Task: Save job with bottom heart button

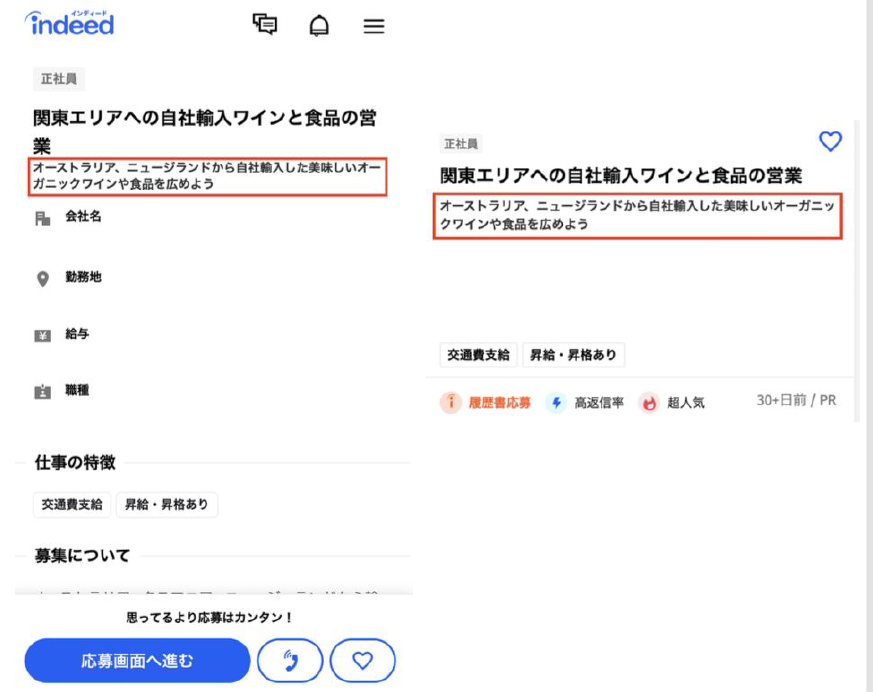Action: [x=362, y=661]
